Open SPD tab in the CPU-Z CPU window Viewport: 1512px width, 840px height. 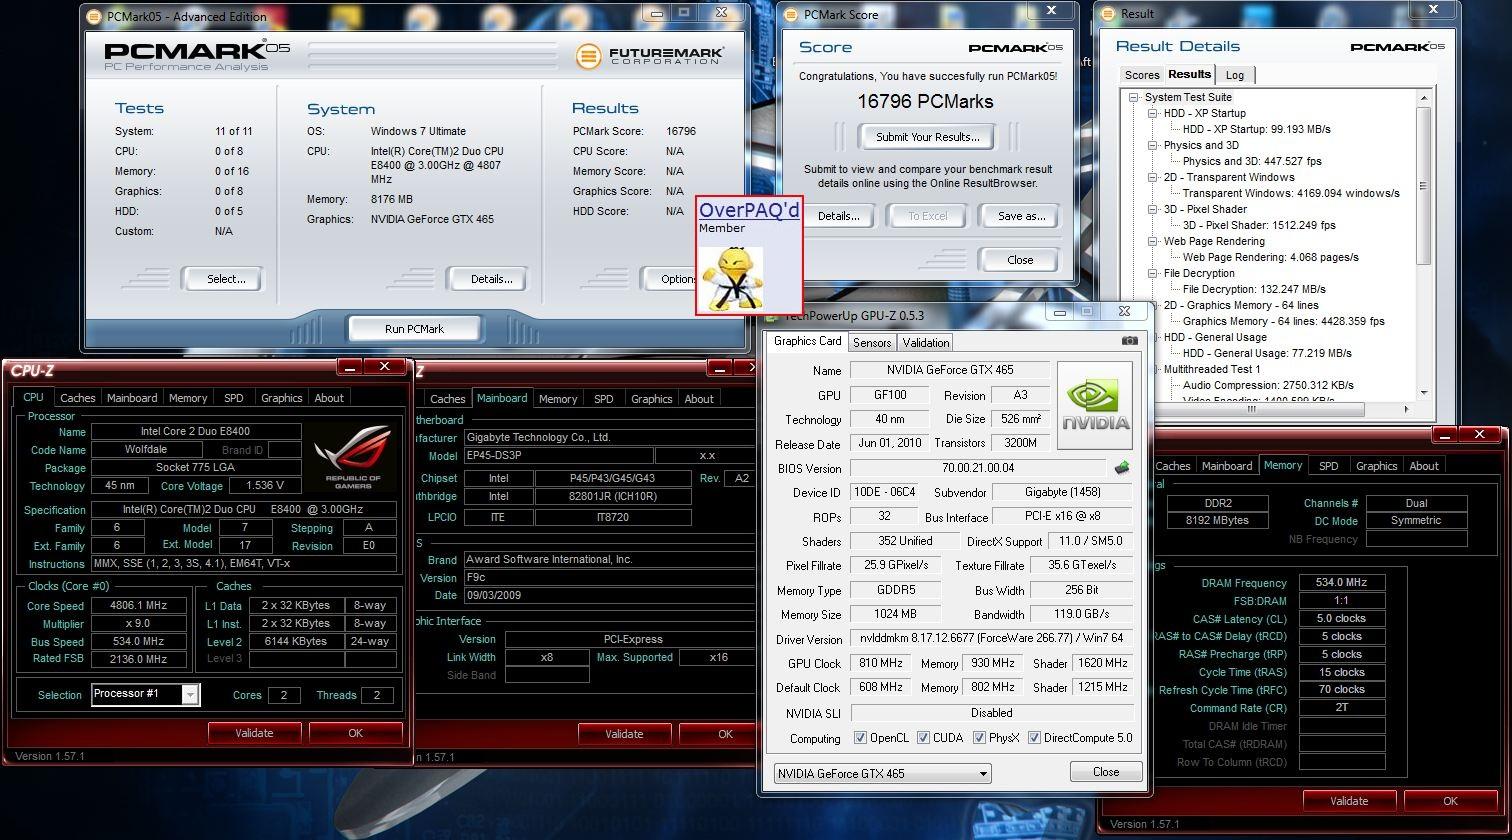tap(233, 398)
